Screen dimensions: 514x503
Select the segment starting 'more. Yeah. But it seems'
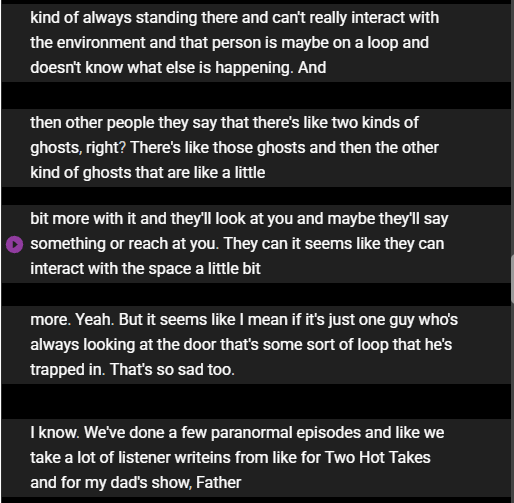pyautogui.click(x=256, y=345)
